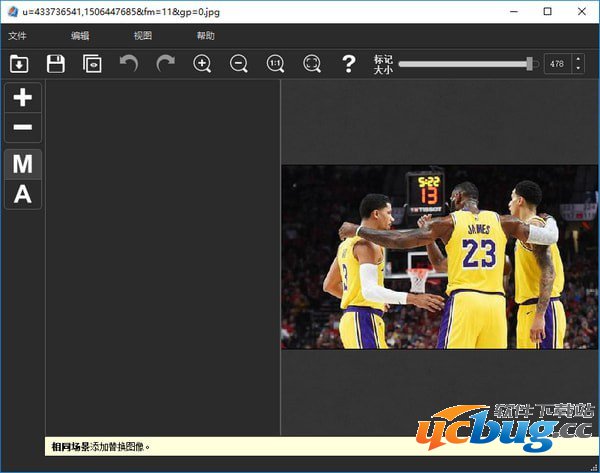The height and width of the screenshot is (473, 600).
Task: Click the minus remove-image button
Action: (x=23, y=127)
